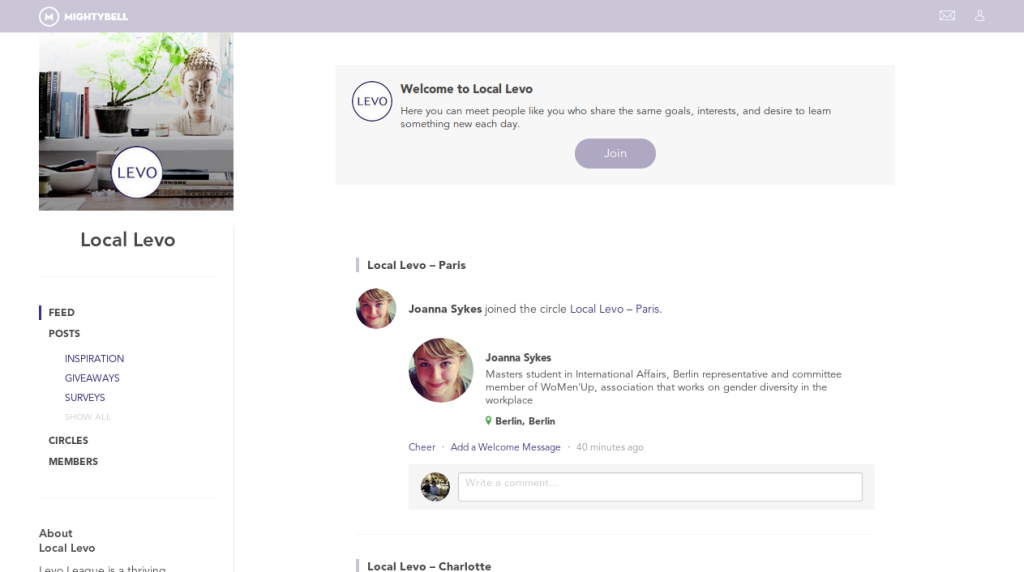This screenshot has width=1024, height=572.
Task: Filter posts by Inspiration
Action: (94, 358)
